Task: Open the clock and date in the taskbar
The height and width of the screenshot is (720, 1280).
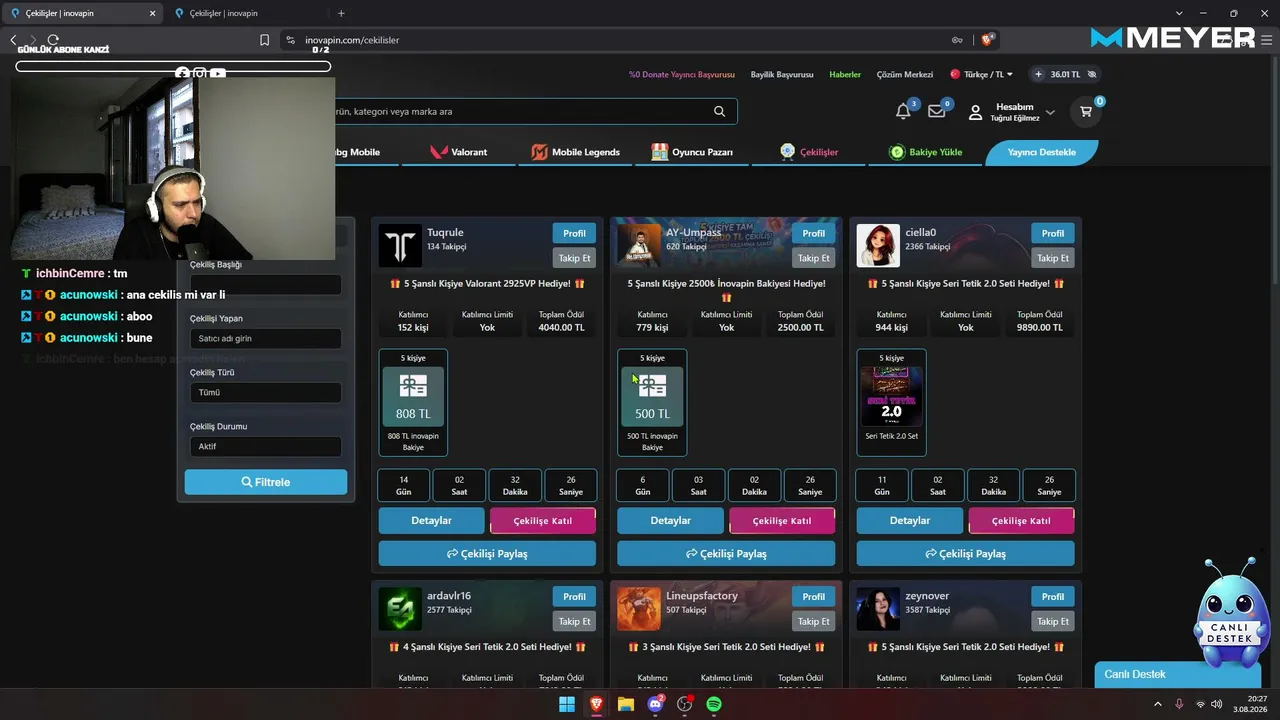Action: click(1250, 704)
